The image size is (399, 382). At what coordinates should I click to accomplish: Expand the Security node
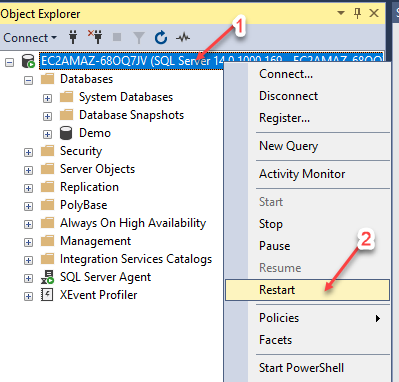tap(29, 152)
